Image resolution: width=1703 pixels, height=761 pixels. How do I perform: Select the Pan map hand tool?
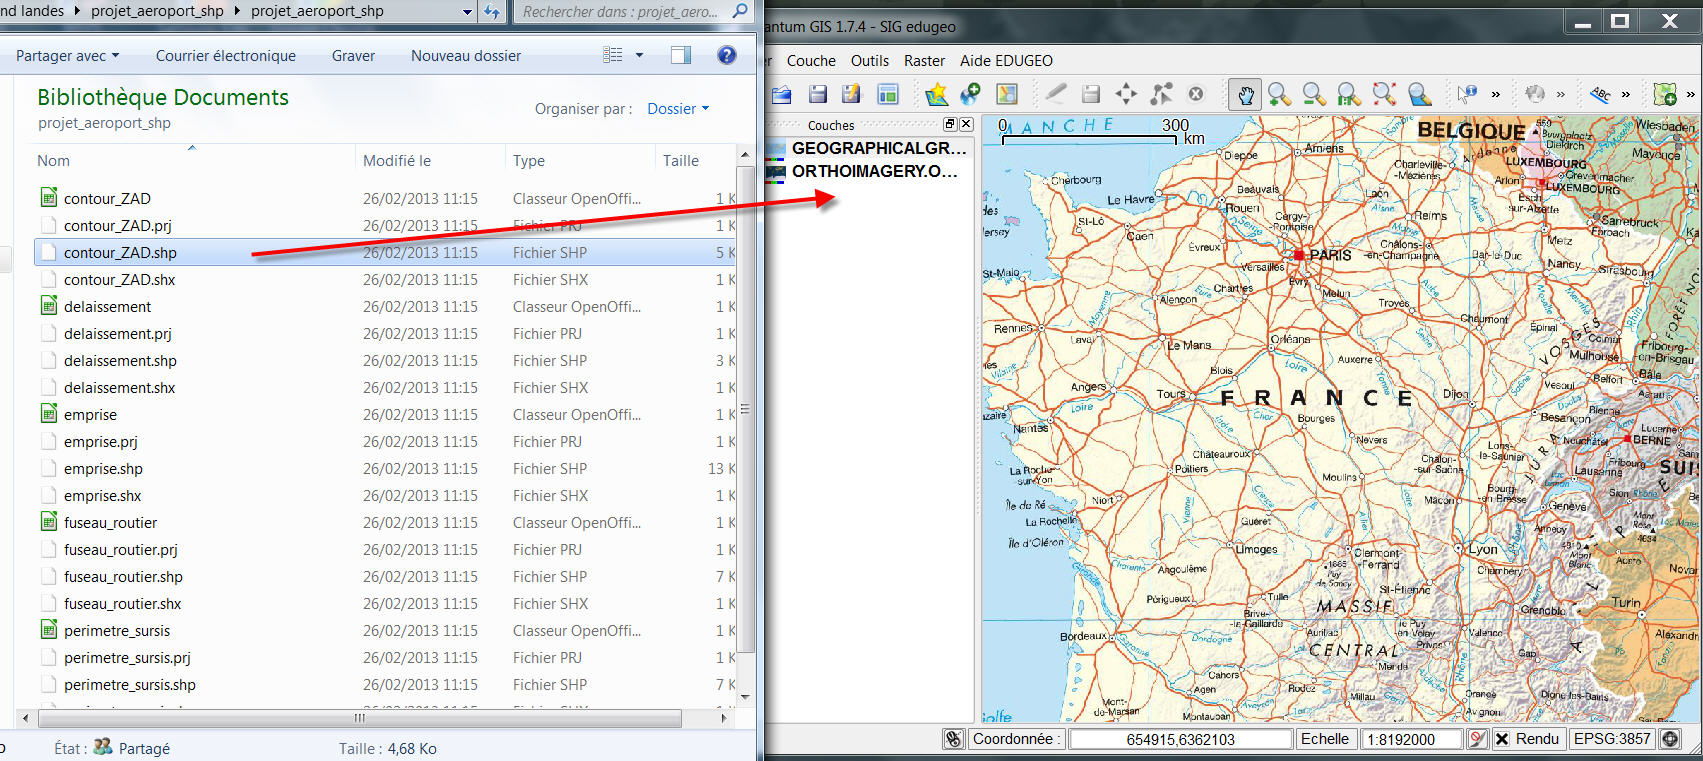point(1245,94)
